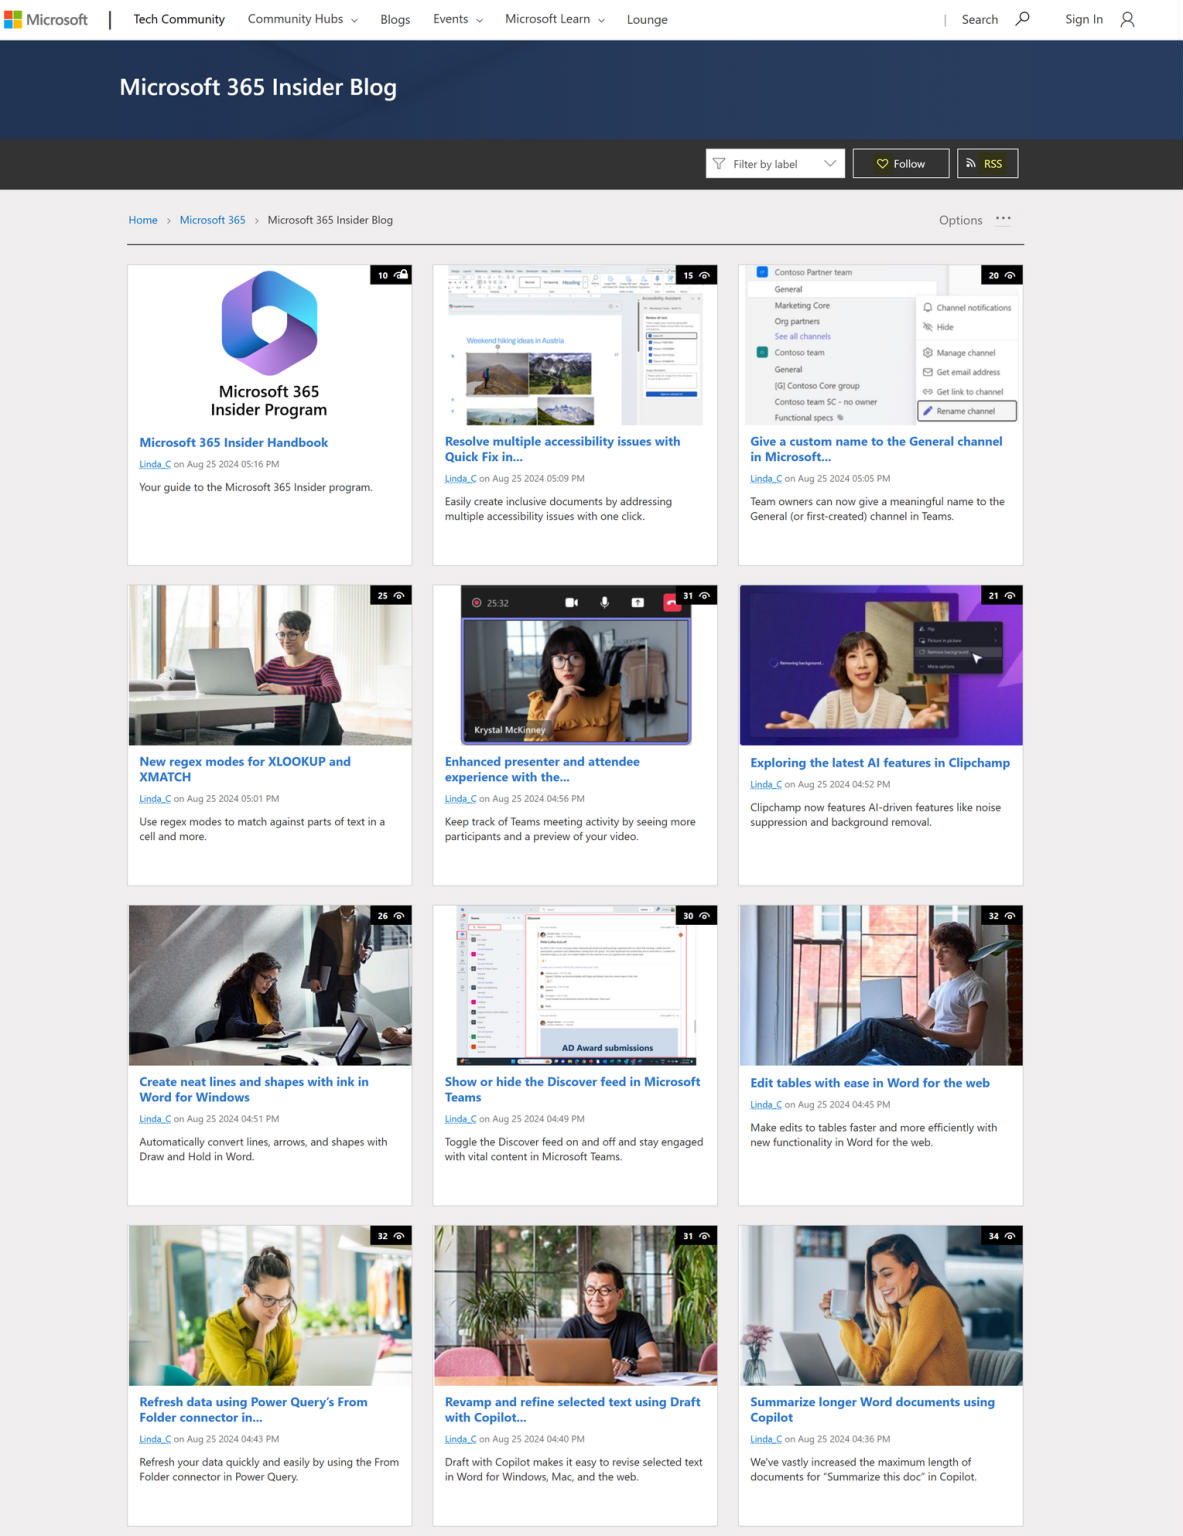Open Refresh data using Power Query article
Viewport: 1183px width, 1536px height.
tap(253, 1410)
